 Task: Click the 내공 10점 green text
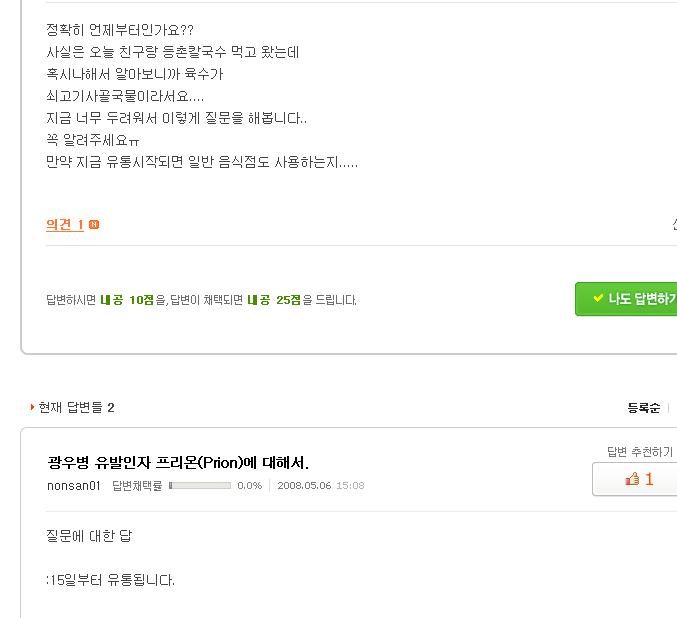pyautogui.click(x=127, y=300)
